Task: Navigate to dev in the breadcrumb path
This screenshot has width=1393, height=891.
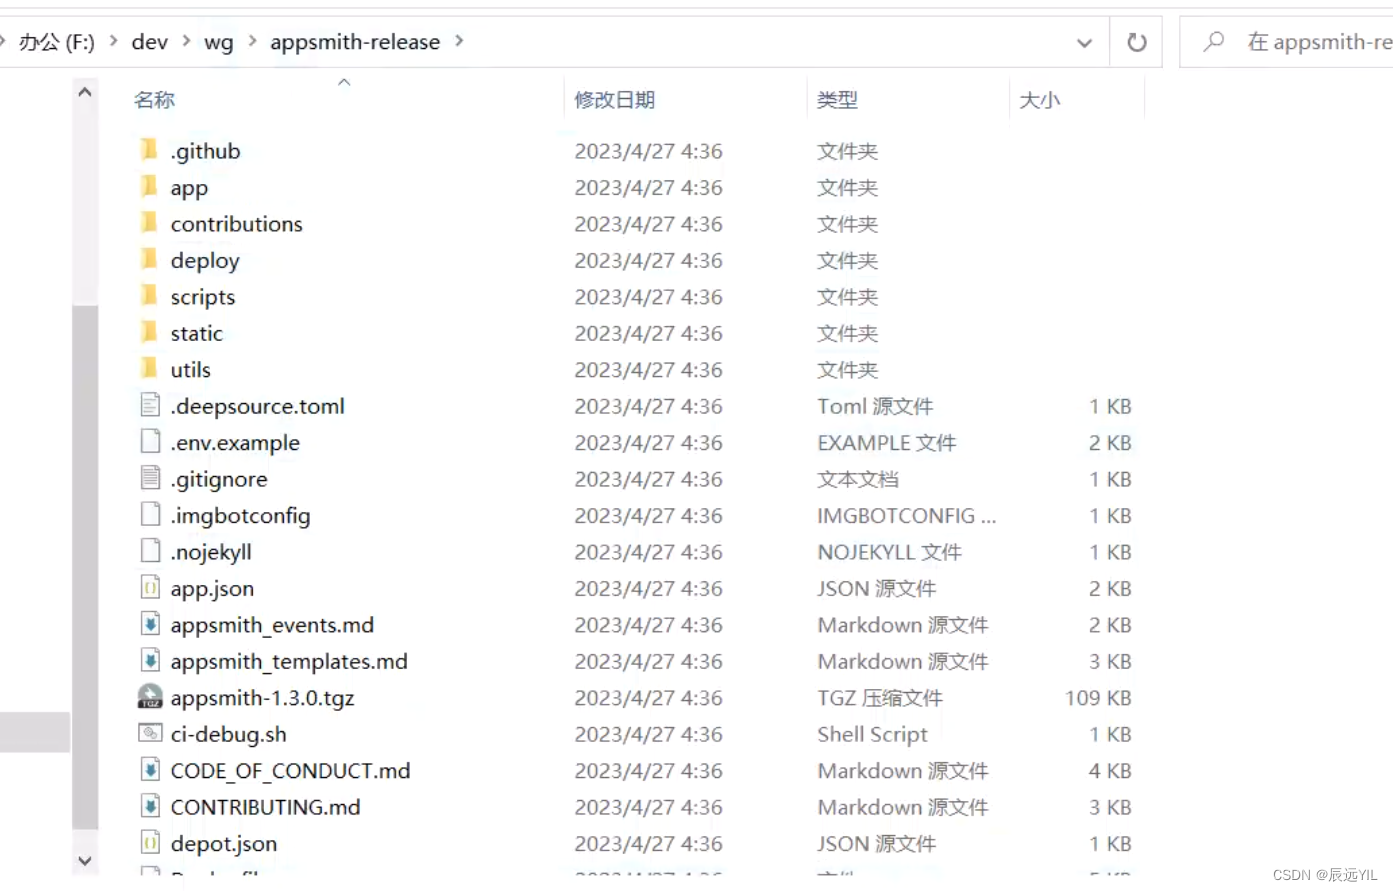Action: 149,42
